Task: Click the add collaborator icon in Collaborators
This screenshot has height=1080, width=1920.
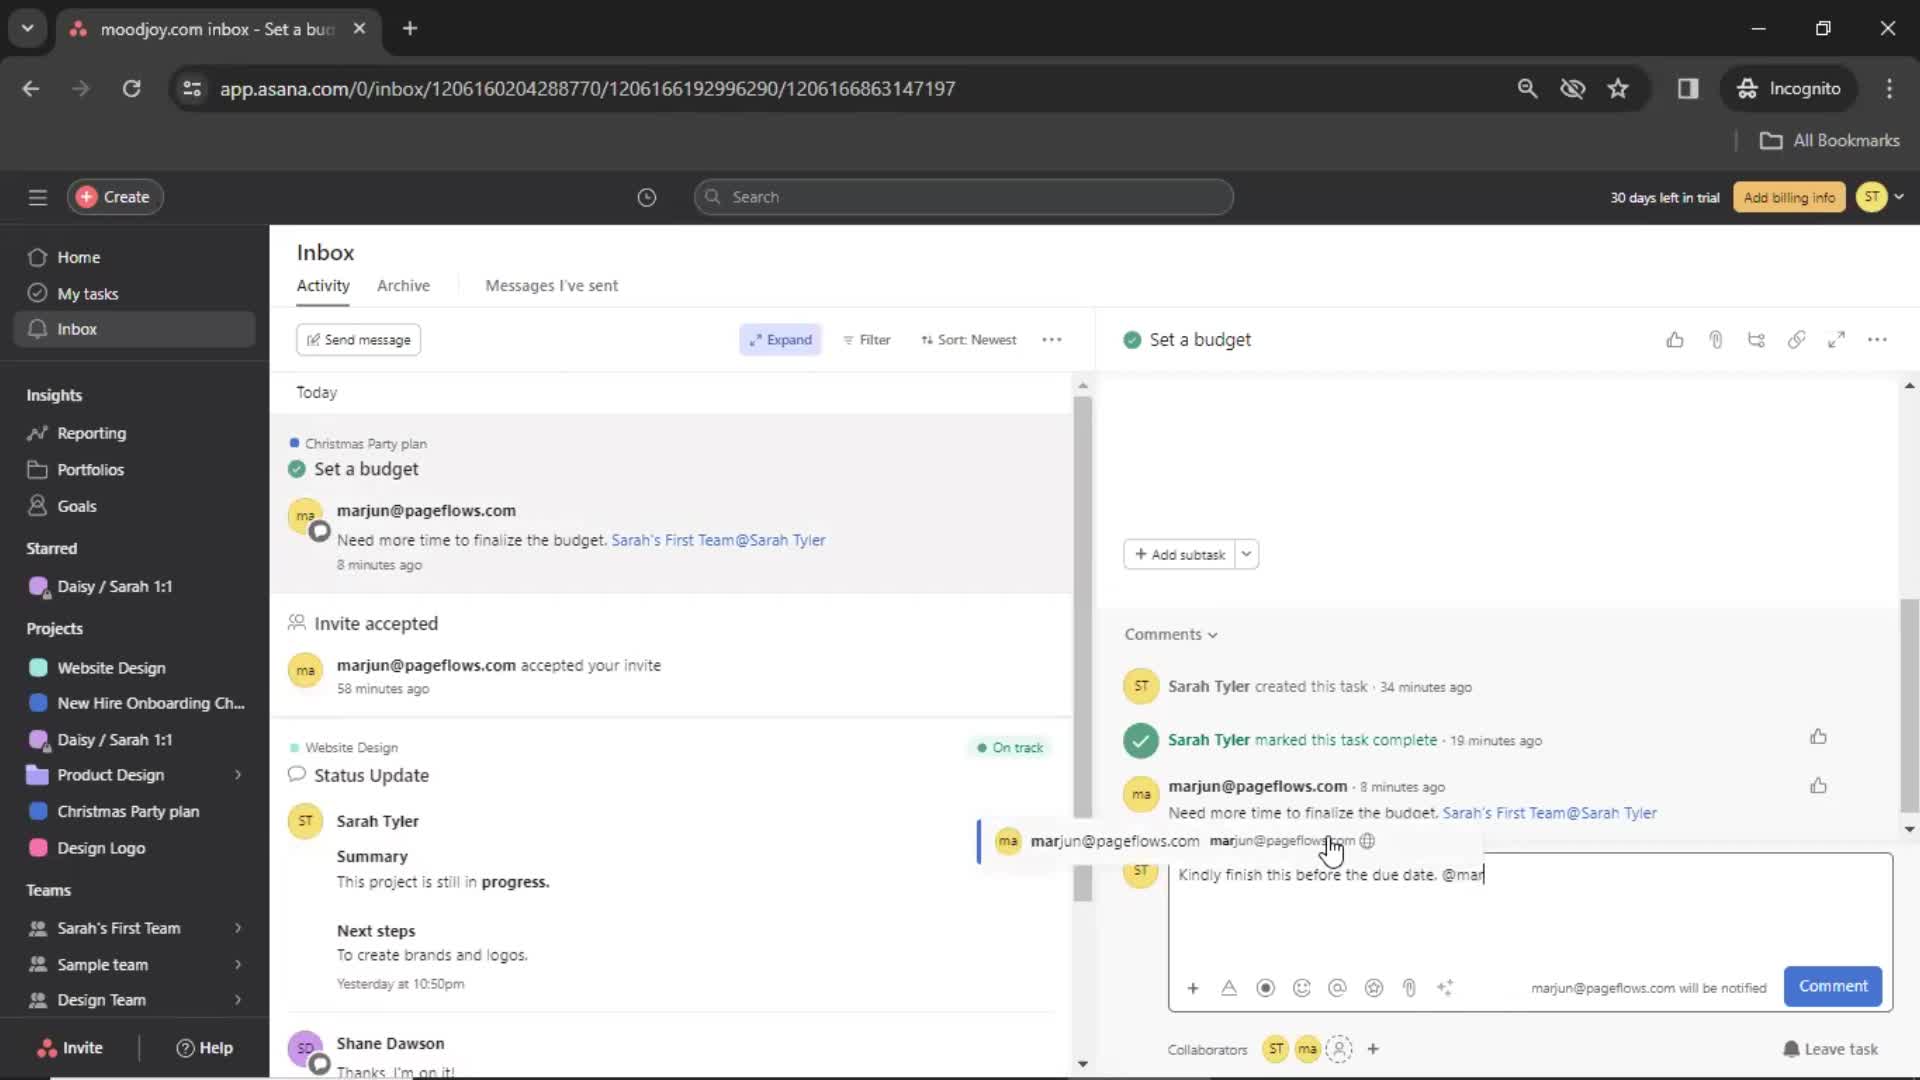Action: click(1338, 1048)
